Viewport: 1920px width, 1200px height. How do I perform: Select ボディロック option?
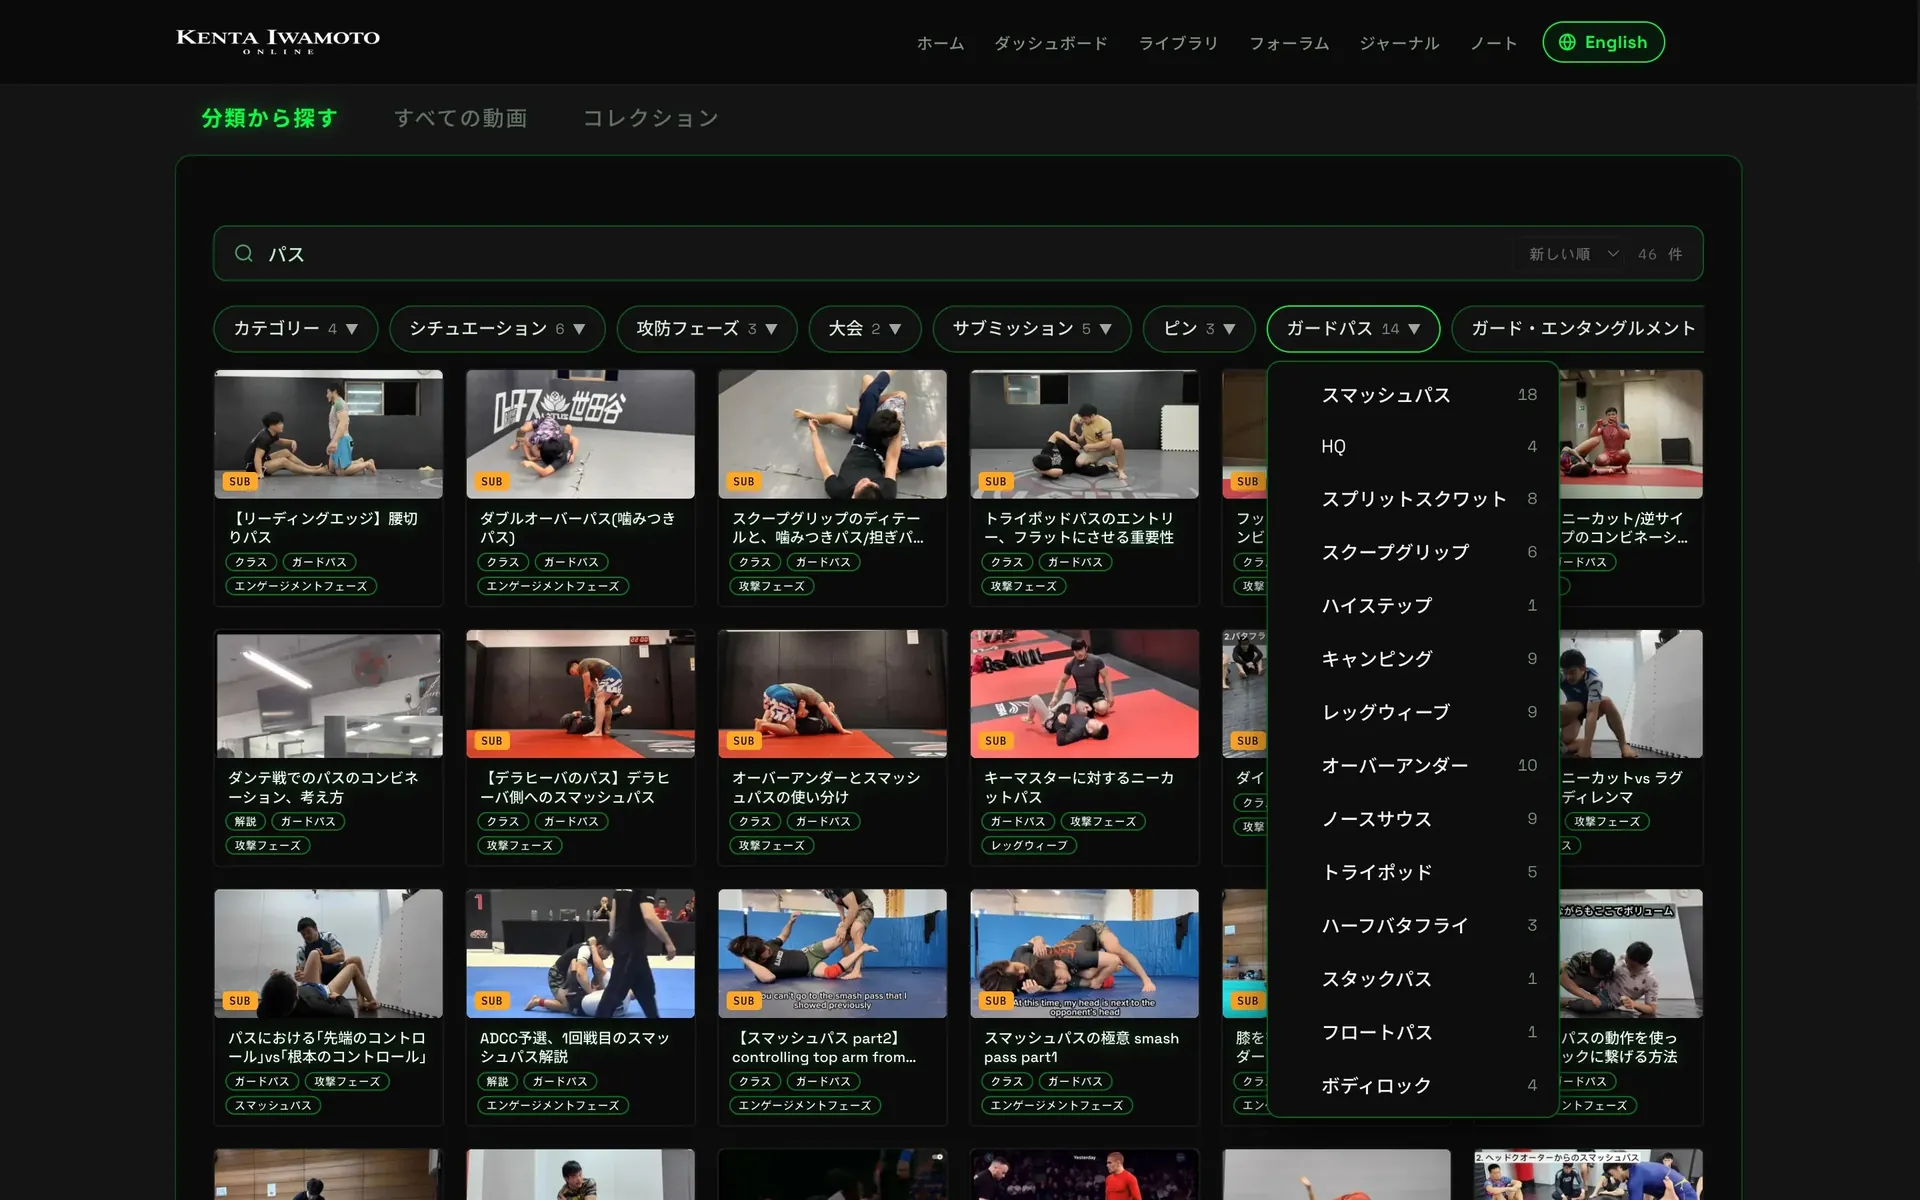coord(1414,1086)
